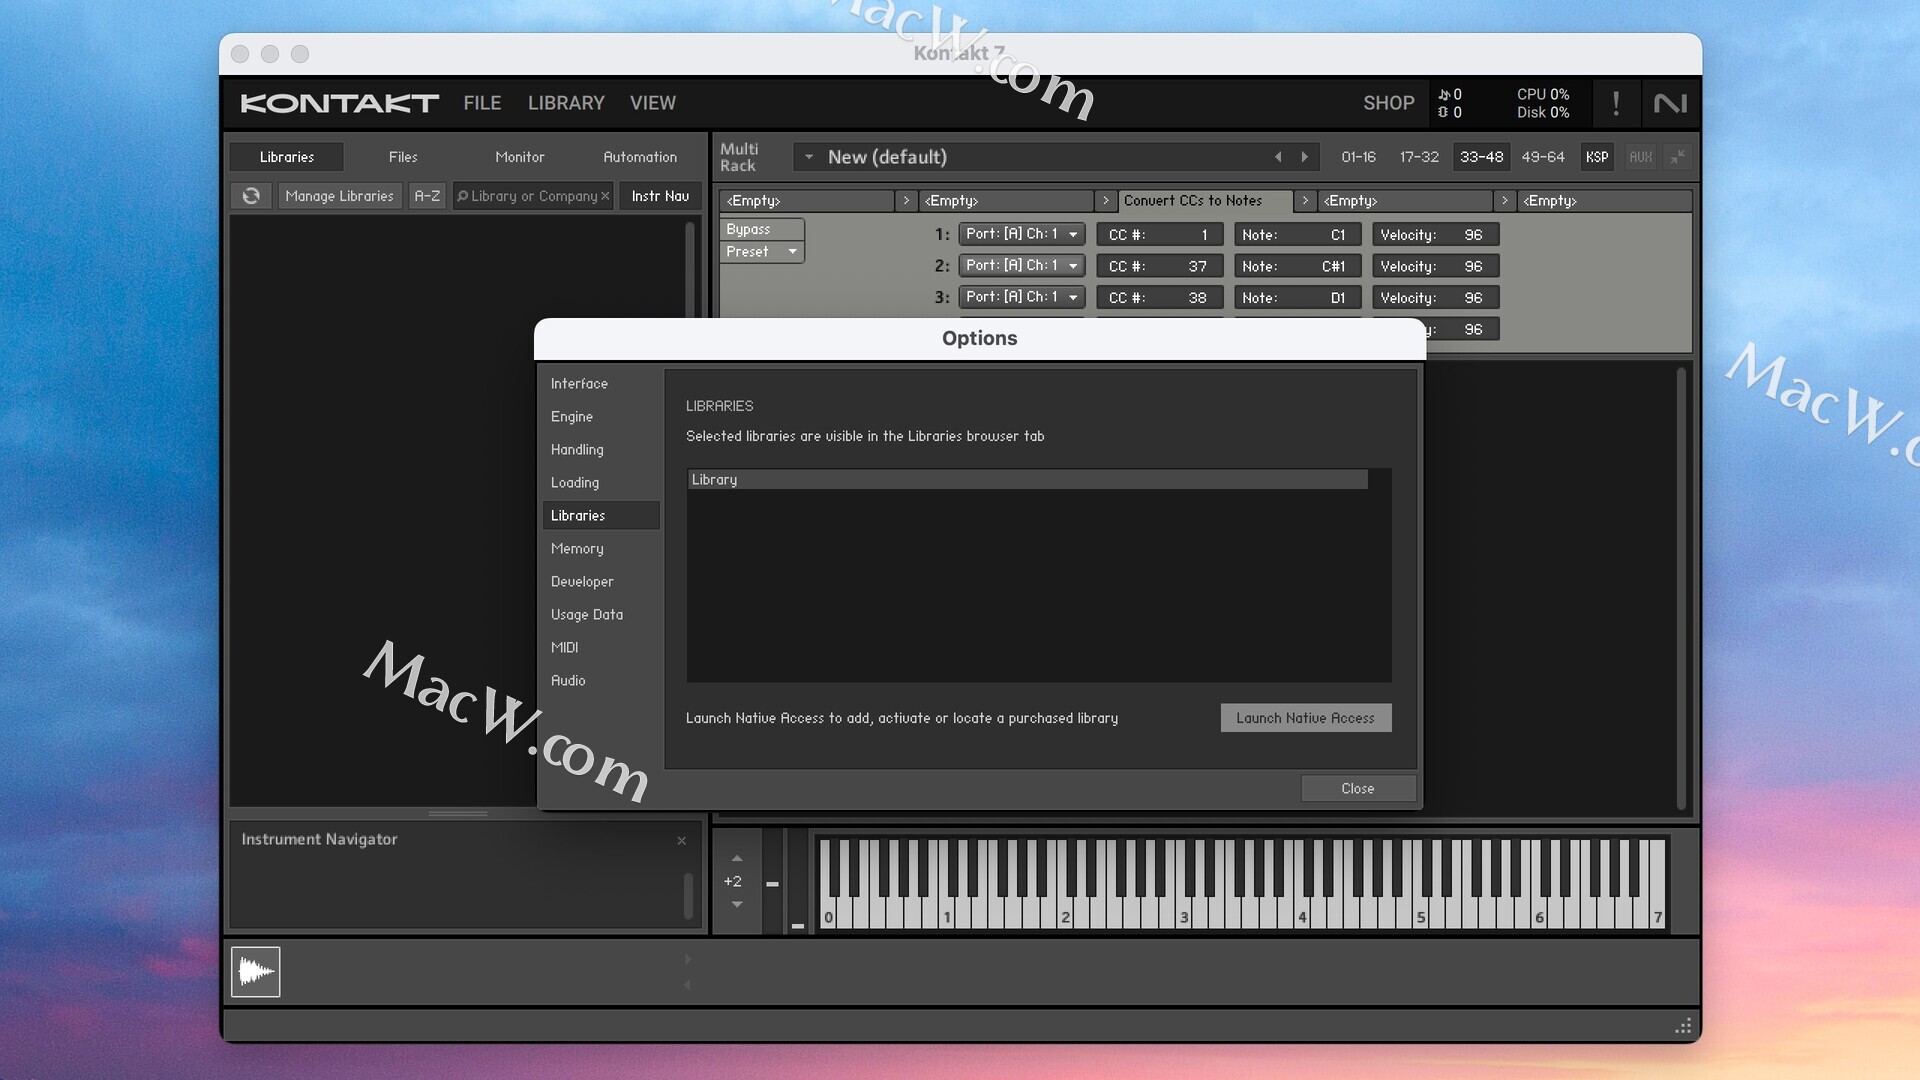The height and width of the screenshot is (1080, 1920).
Task: Switch to the Monitor tab
Action: (520, 157)
